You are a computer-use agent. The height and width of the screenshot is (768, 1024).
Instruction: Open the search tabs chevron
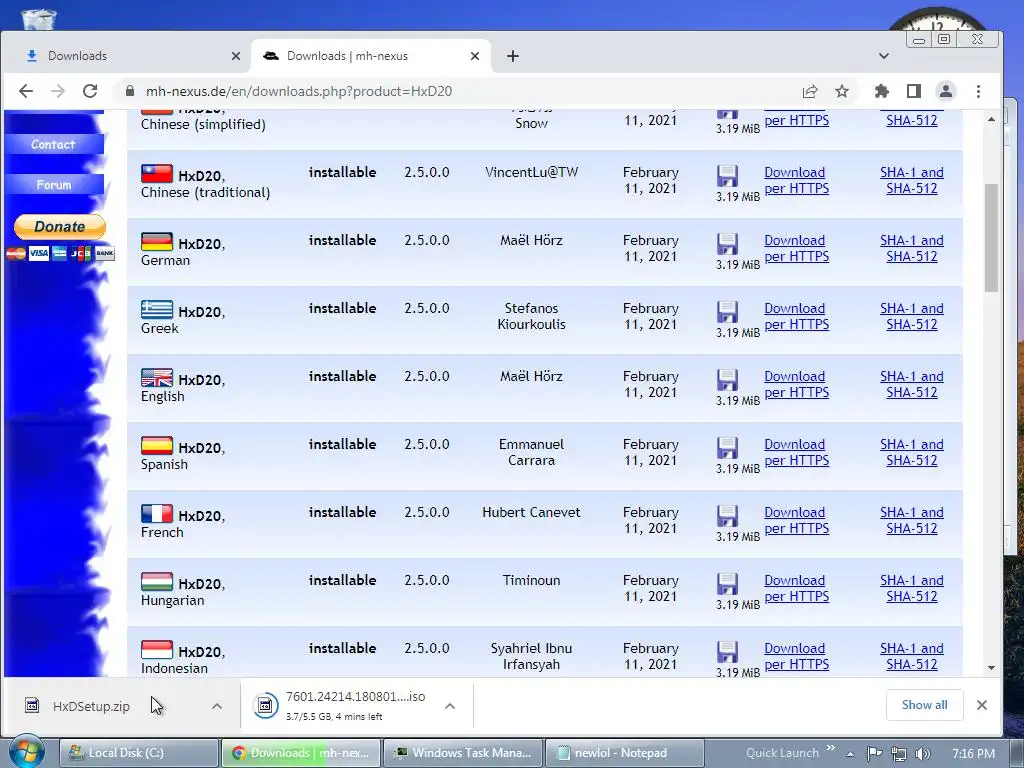884,56
